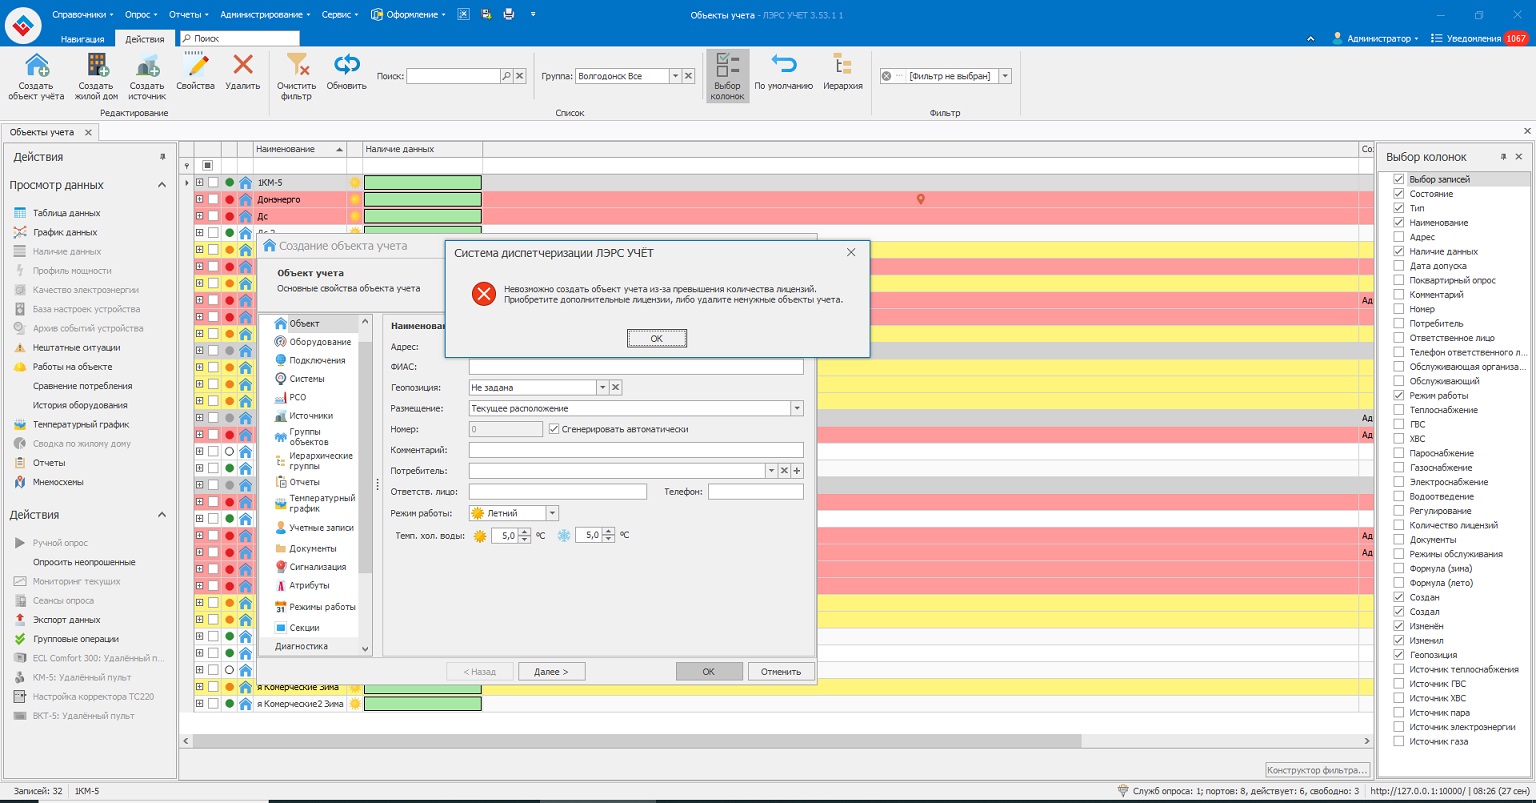Enable Дата допуска column checkbox
Screen dimensions: 1536x803
tap(1399, 266)
